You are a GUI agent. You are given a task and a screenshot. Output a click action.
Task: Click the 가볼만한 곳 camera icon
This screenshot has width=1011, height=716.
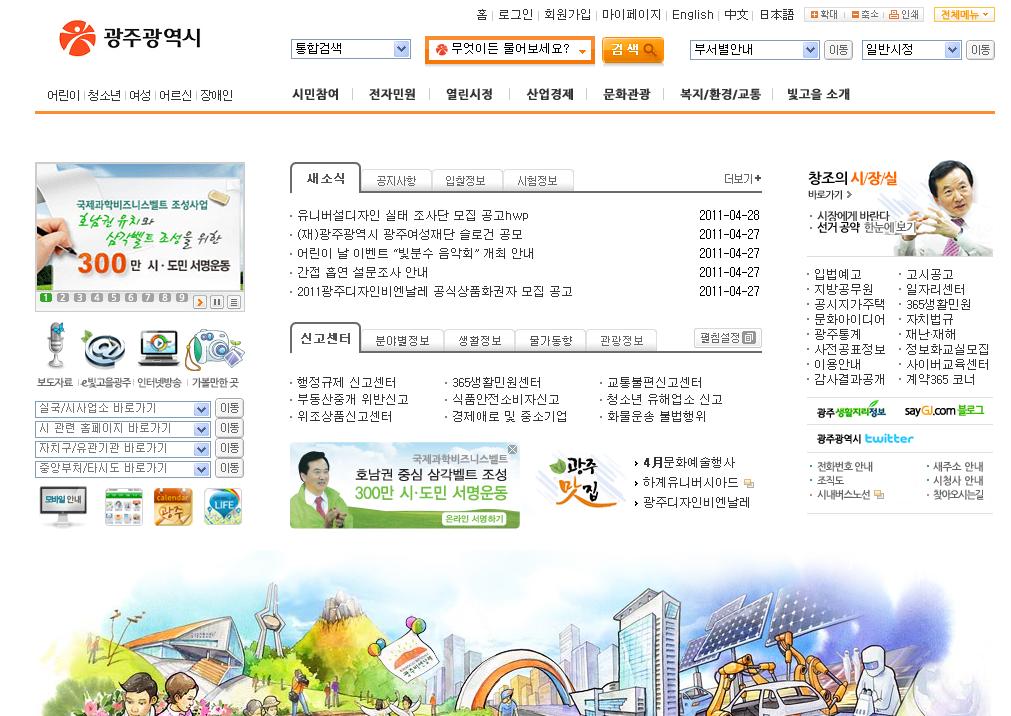(x=214, y=347)
